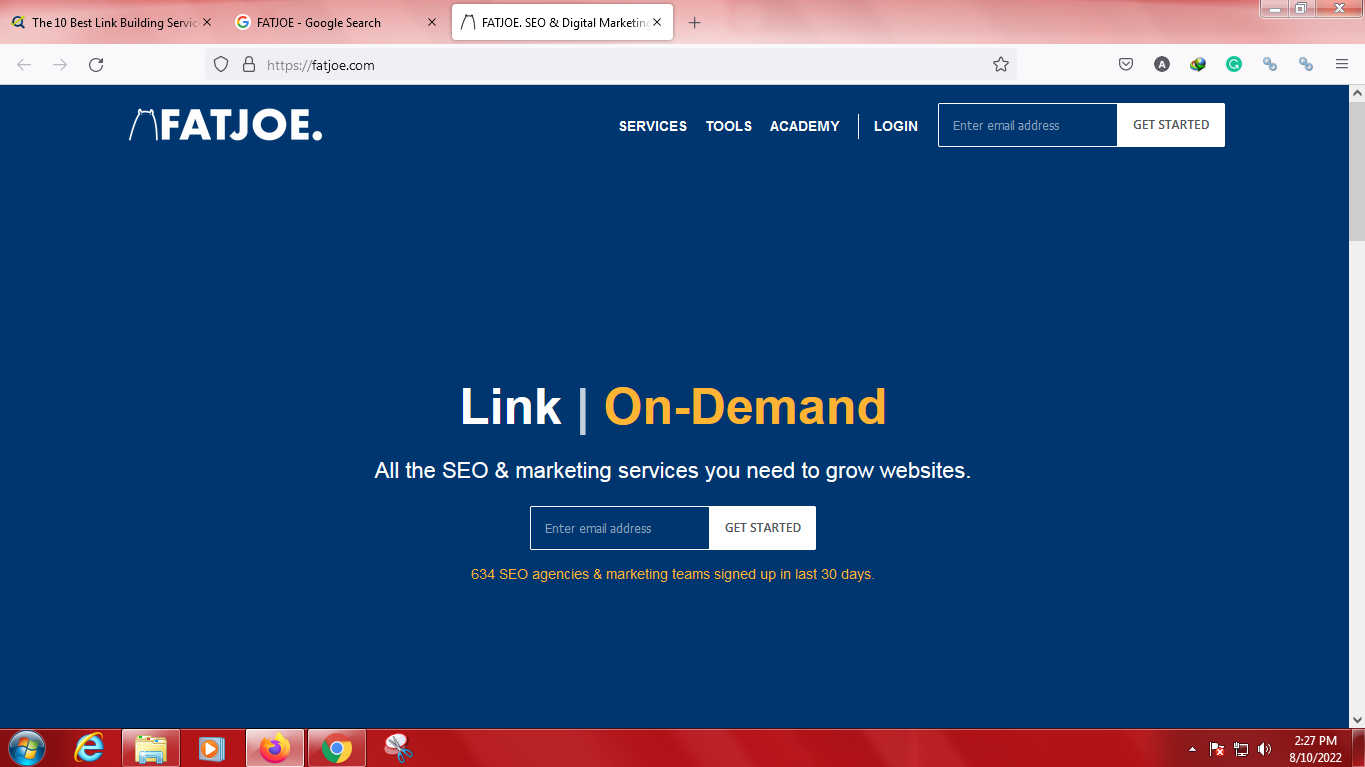
Task: Click the '634 SEO agencies & marketing teams' text
Action: (673, 575)
